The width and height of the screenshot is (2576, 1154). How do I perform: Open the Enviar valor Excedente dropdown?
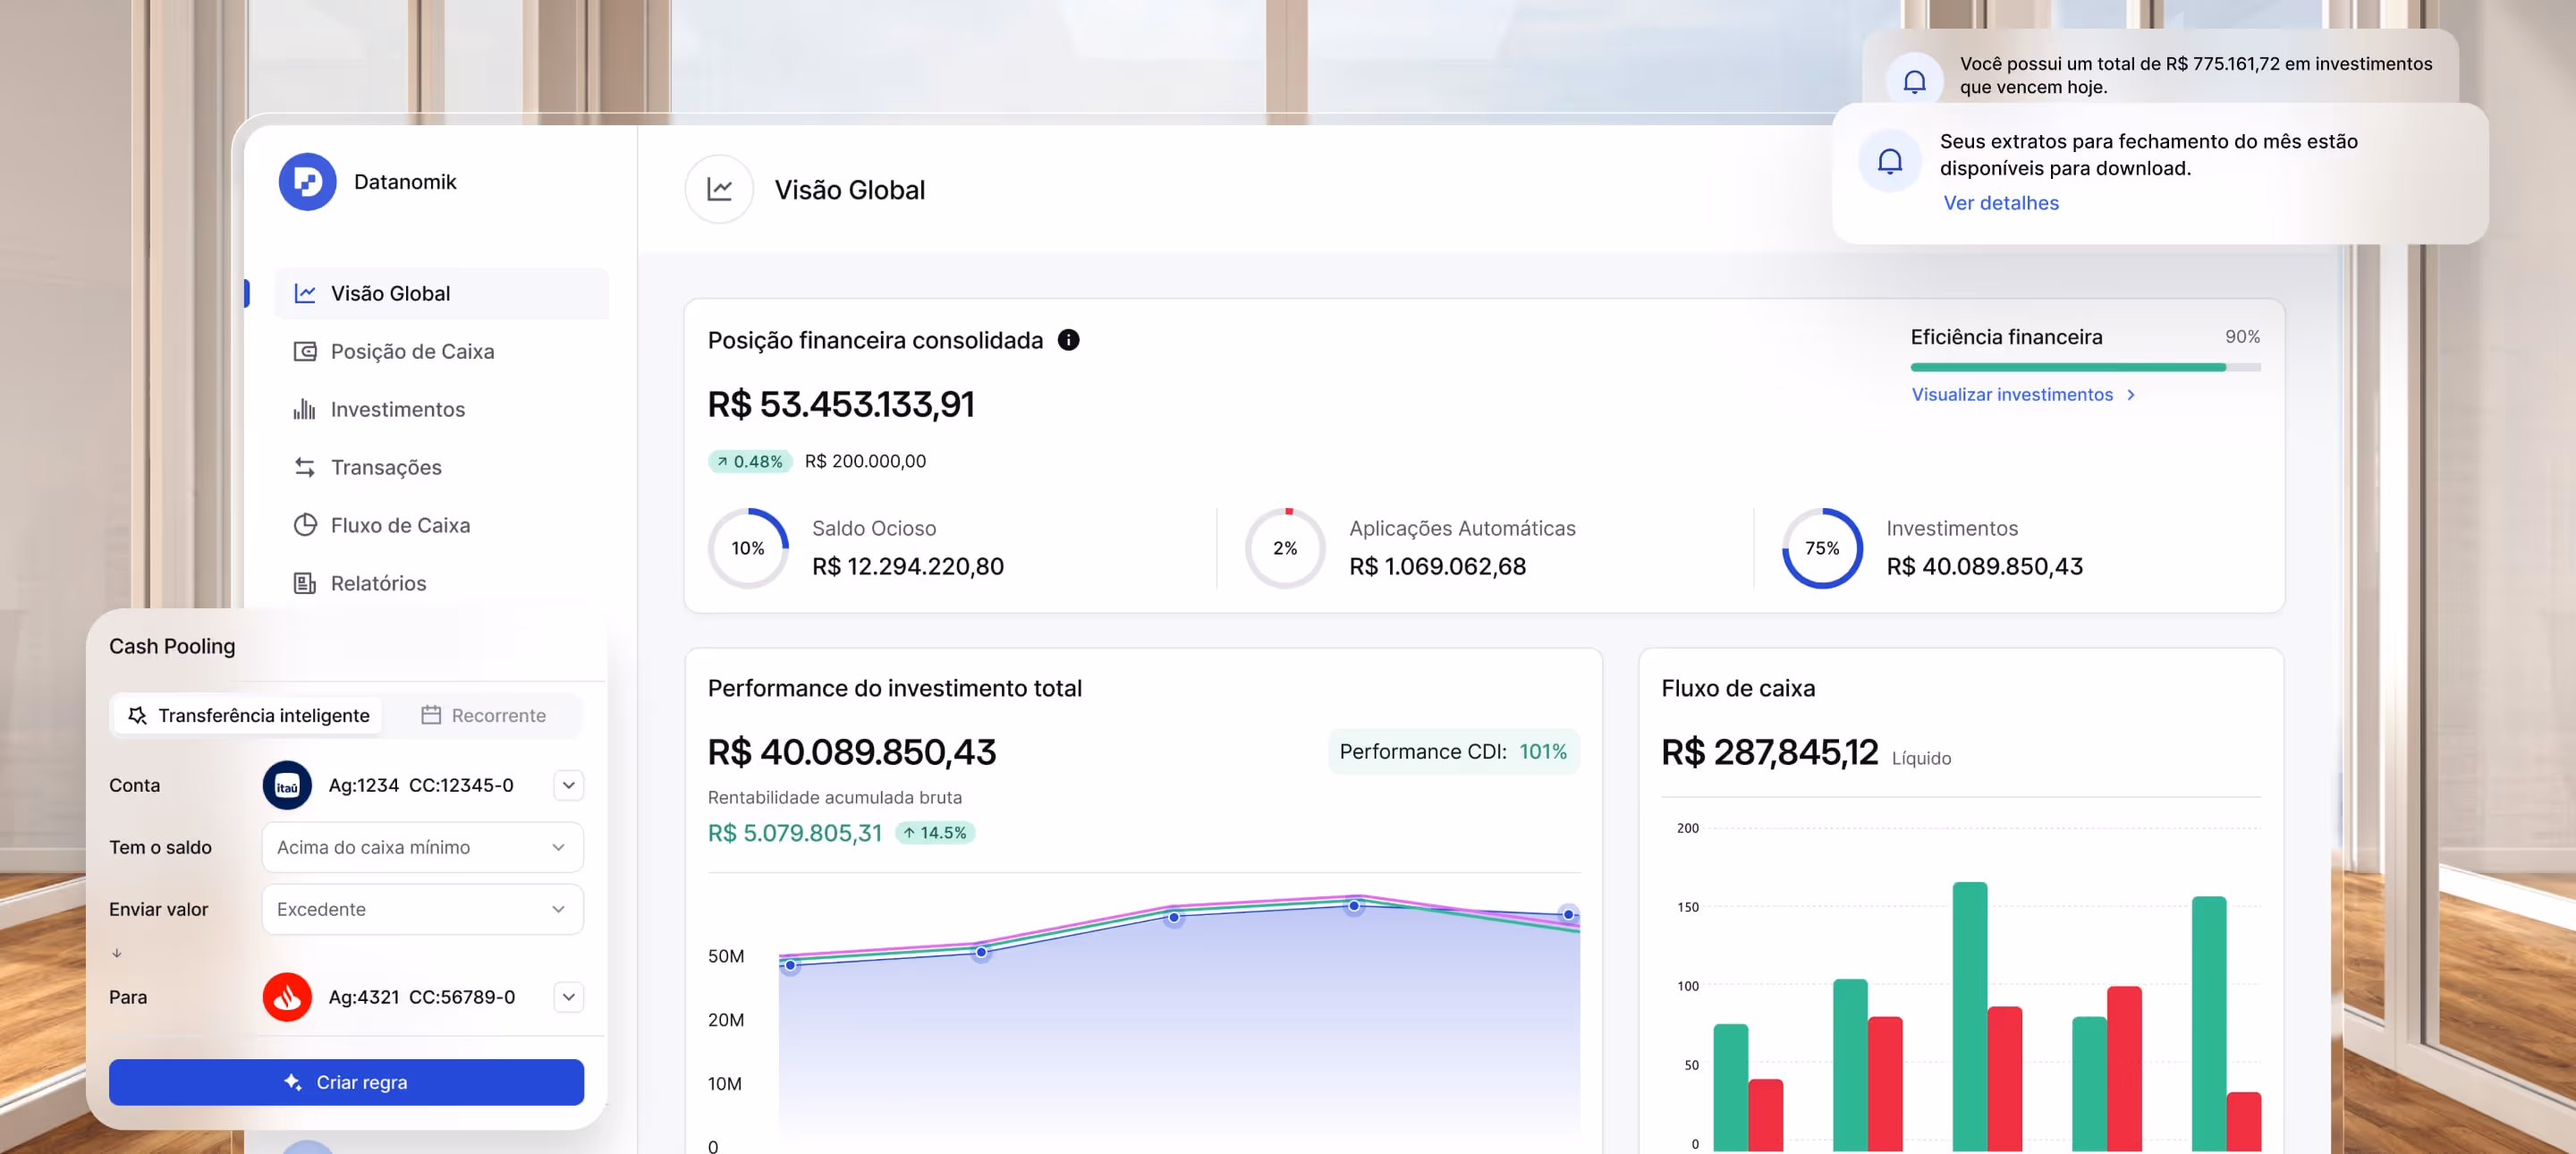pos(422,909)
